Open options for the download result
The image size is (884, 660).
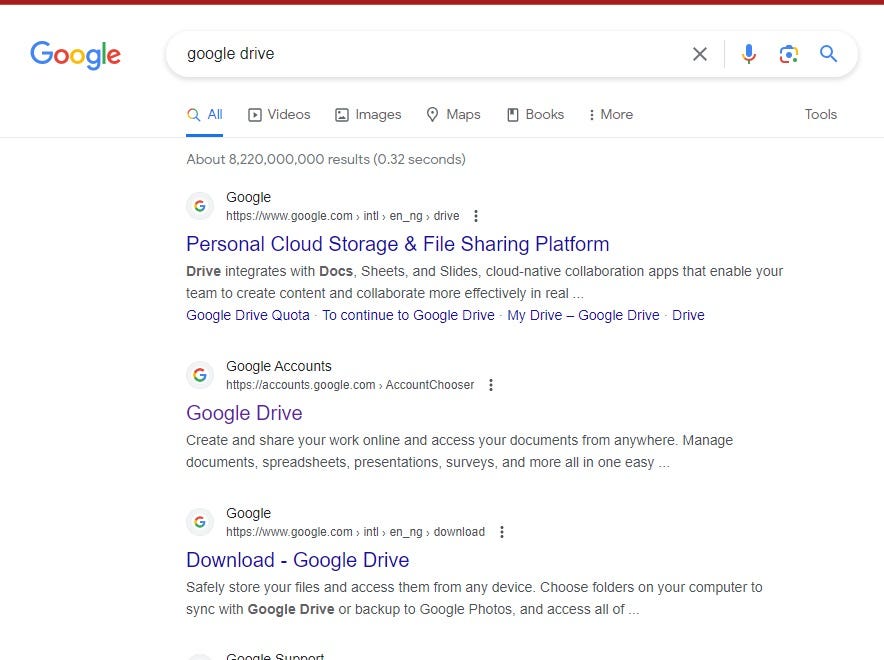502,532
